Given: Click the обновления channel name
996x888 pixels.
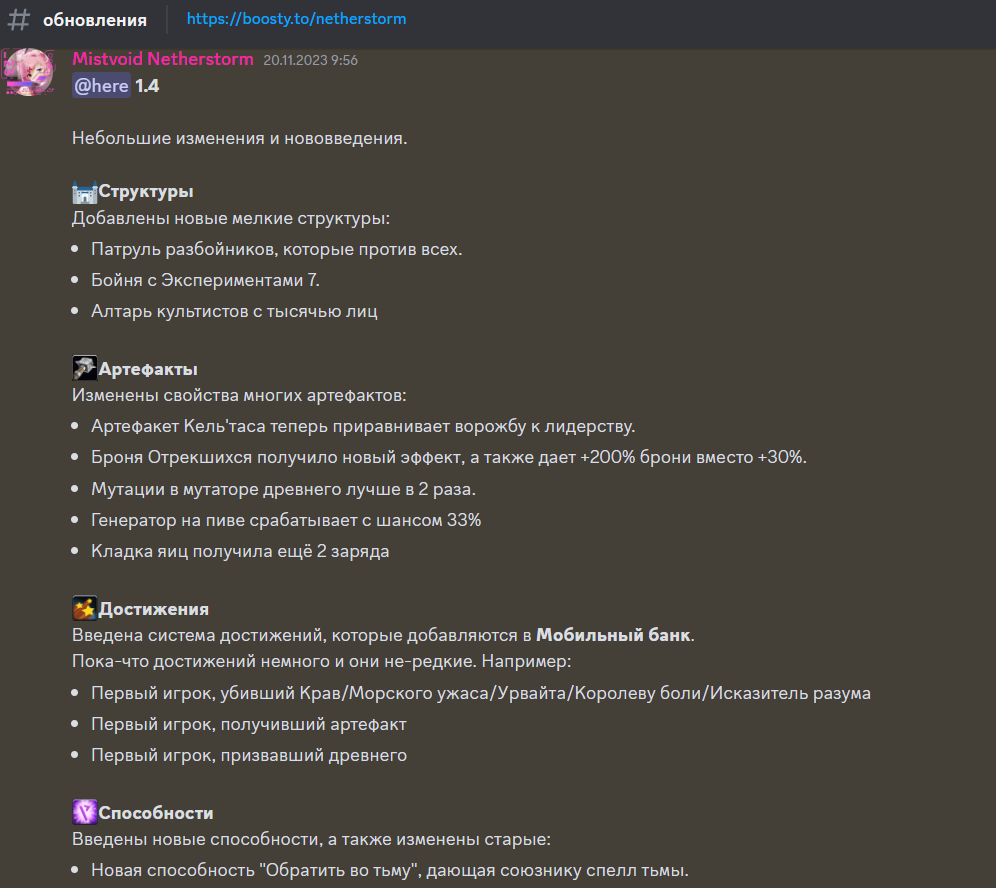Looking at the screenshot, I should click(x=95, y=20).
